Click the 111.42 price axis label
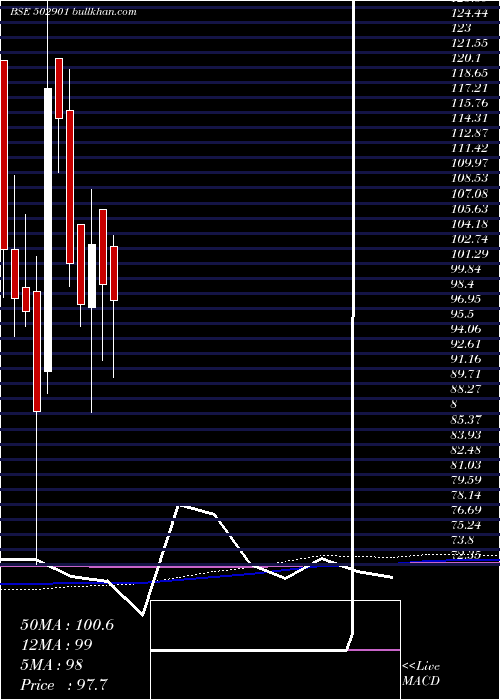 (469, 148)
